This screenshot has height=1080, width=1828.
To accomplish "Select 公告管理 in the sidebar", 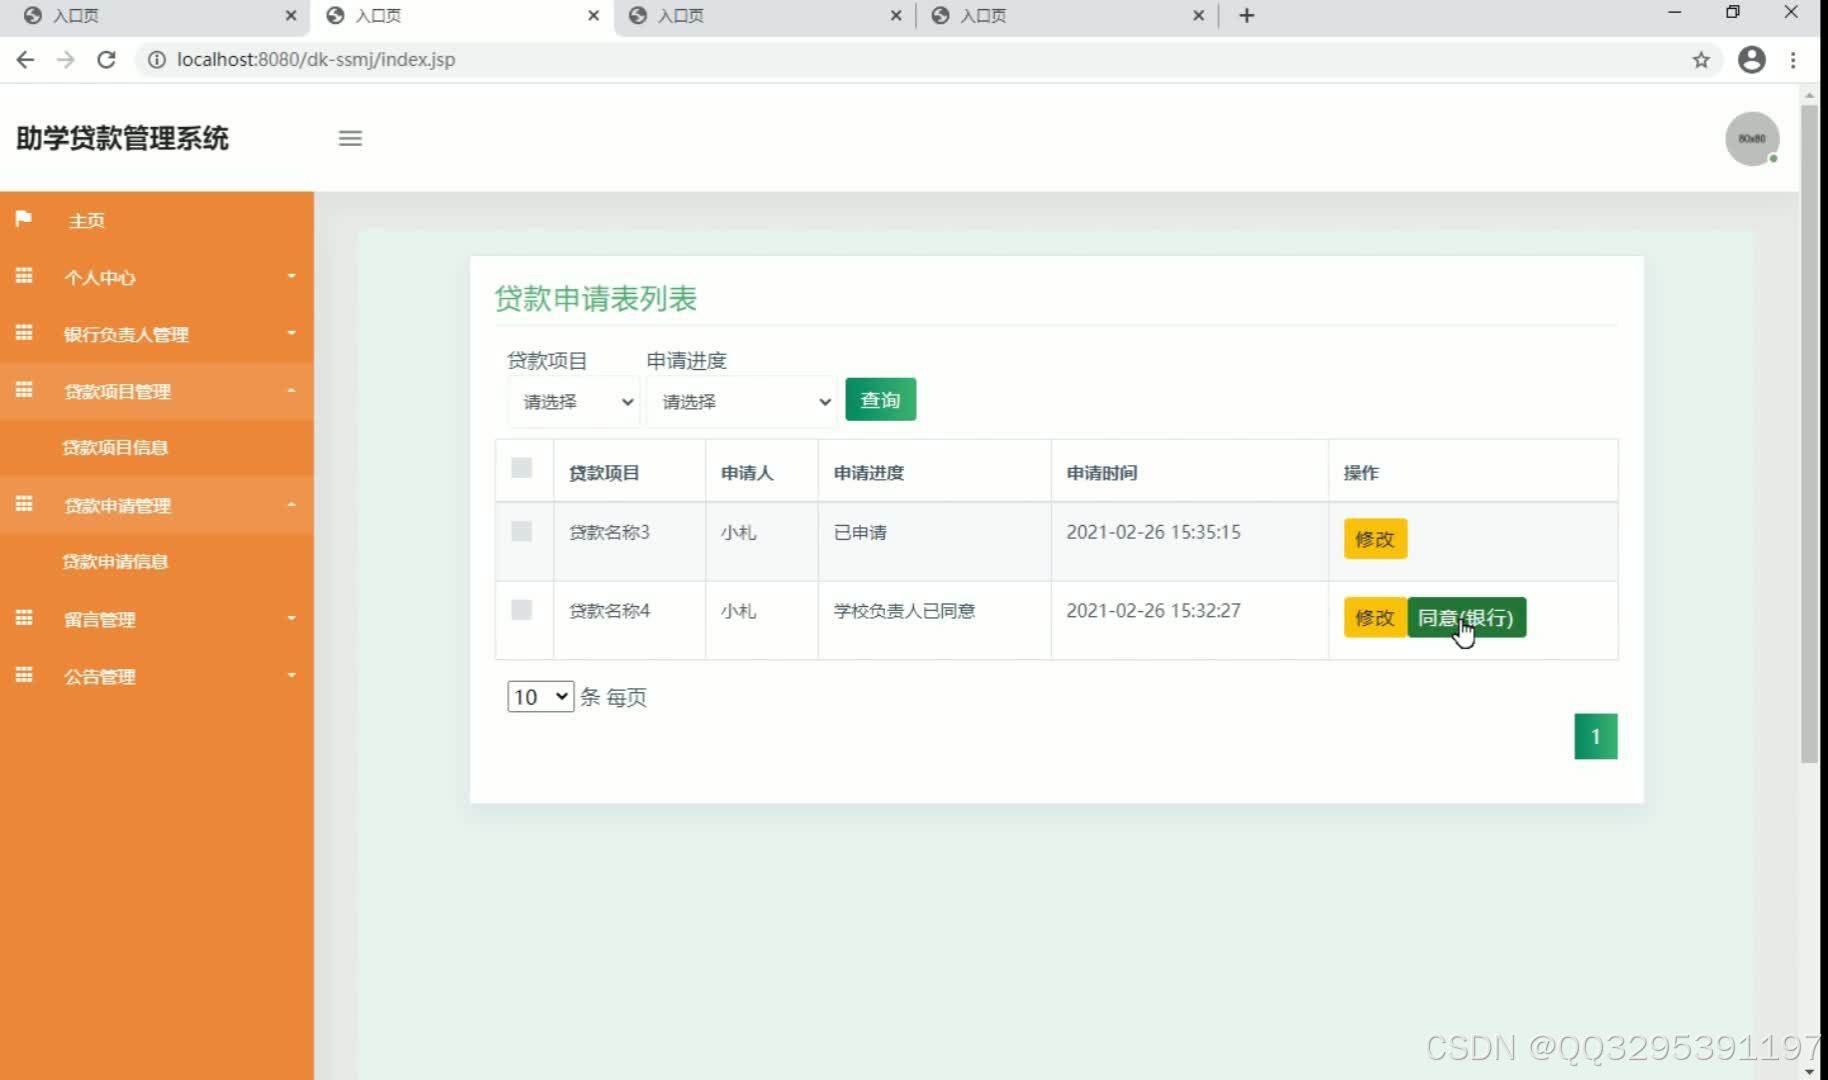I will click(x=99, y=676).
